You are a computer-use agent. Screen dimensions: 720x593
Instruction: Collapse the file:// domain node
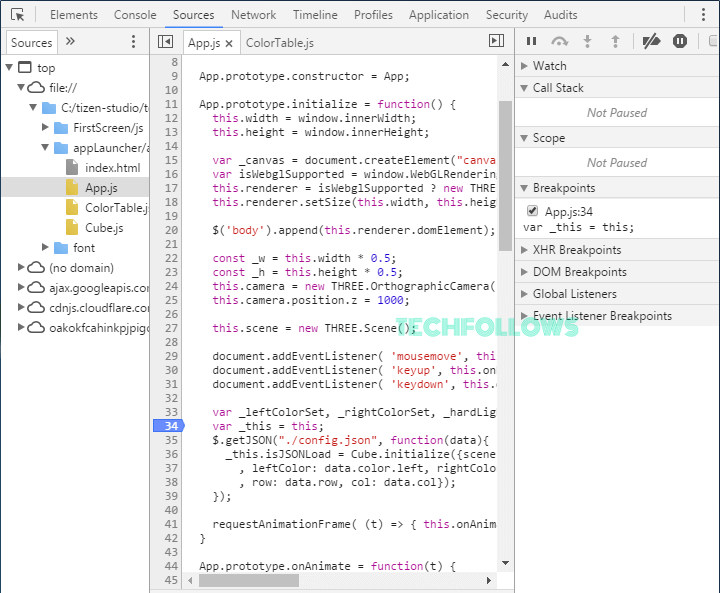tap(21, 87)
